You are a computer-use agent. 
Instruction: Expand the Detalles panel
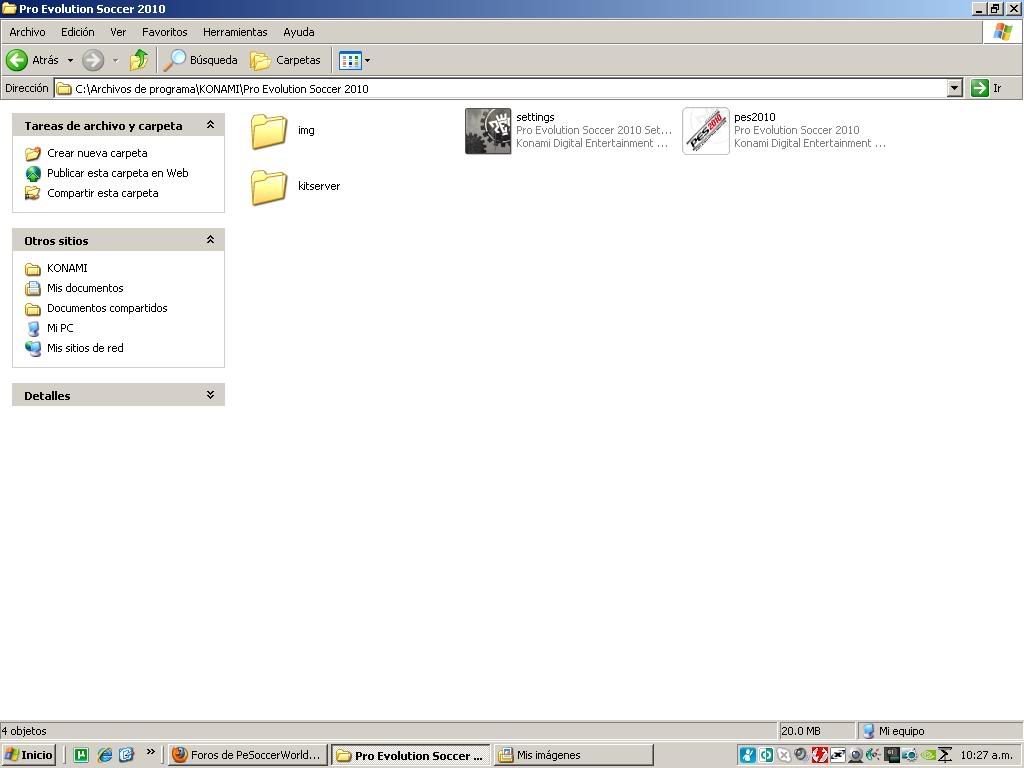210,394
